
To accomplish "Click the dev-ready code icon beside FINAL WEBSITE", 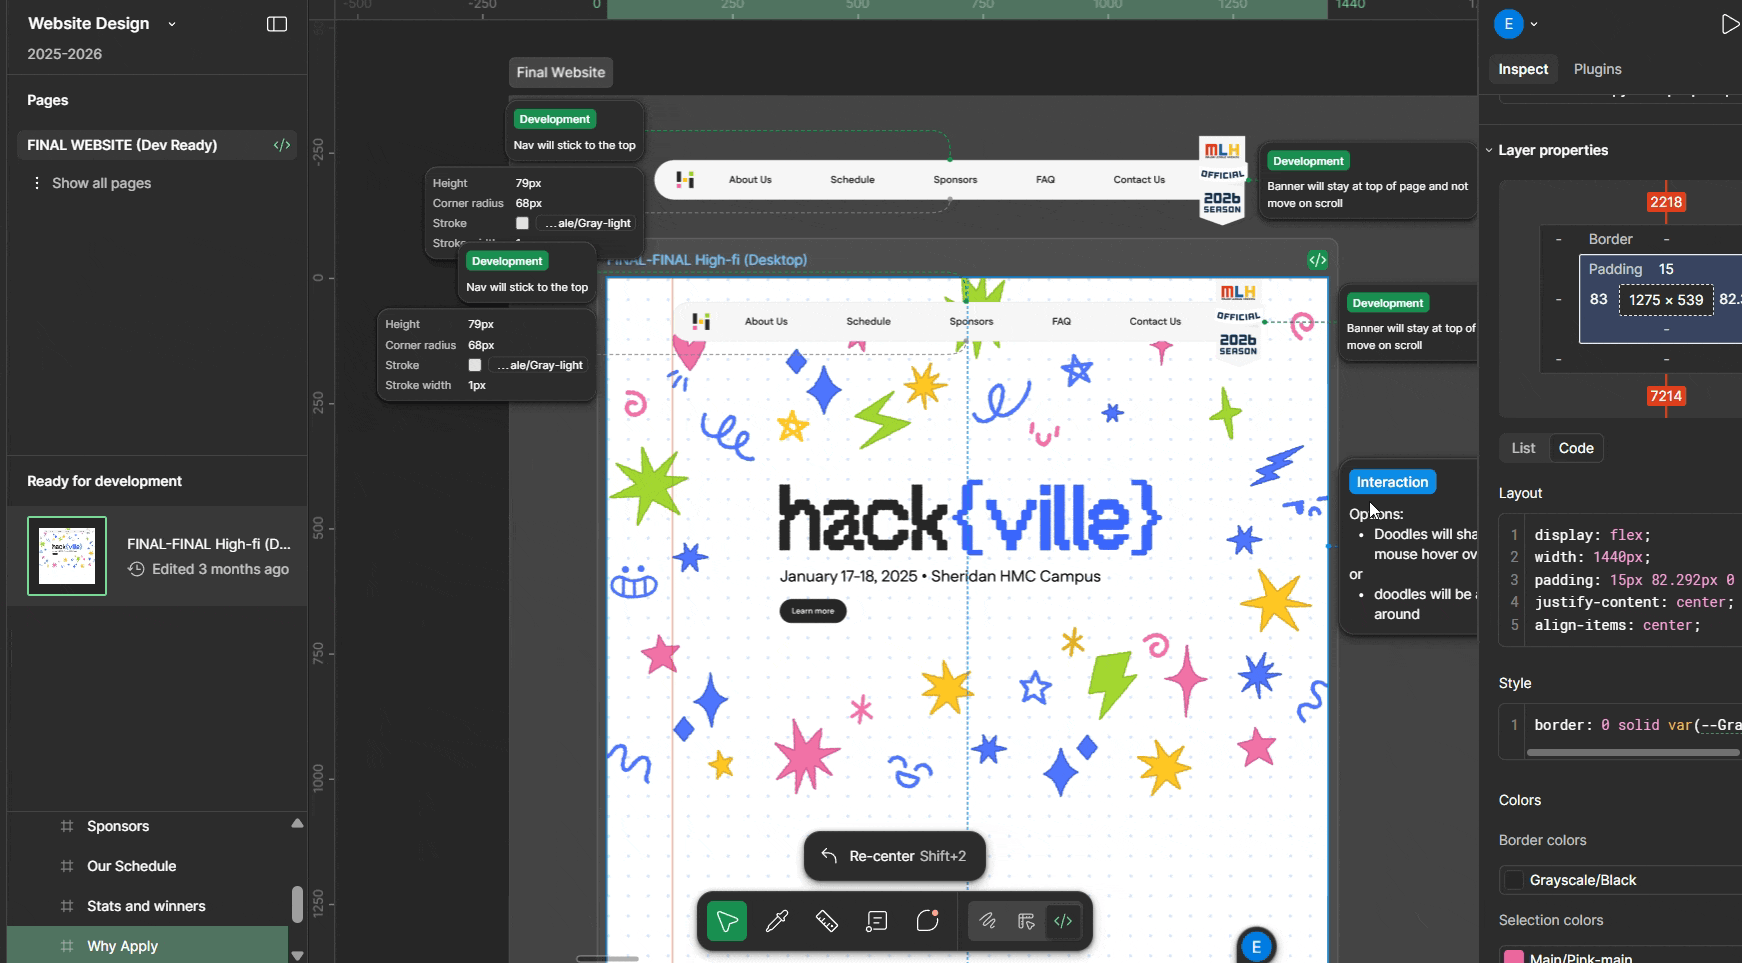I will coord(281,145).
